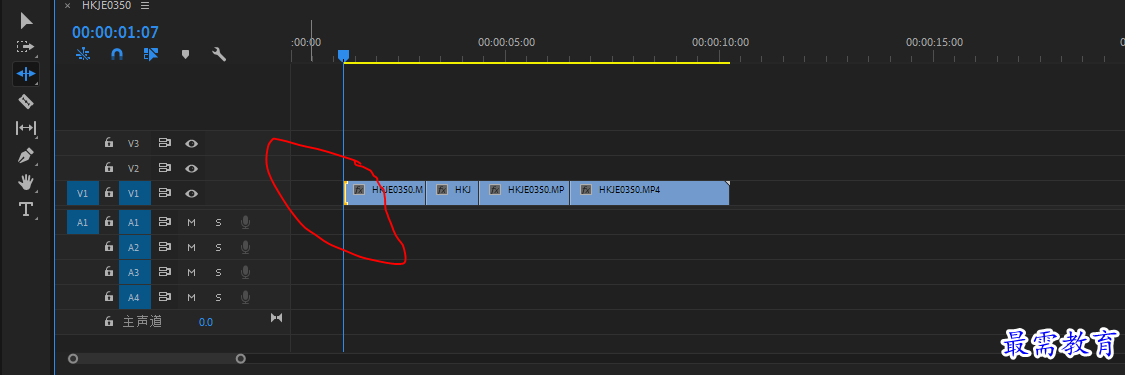Toggle lock on track V3
The height and width of the screenshot is (375, 1125).
coord(108,143)
